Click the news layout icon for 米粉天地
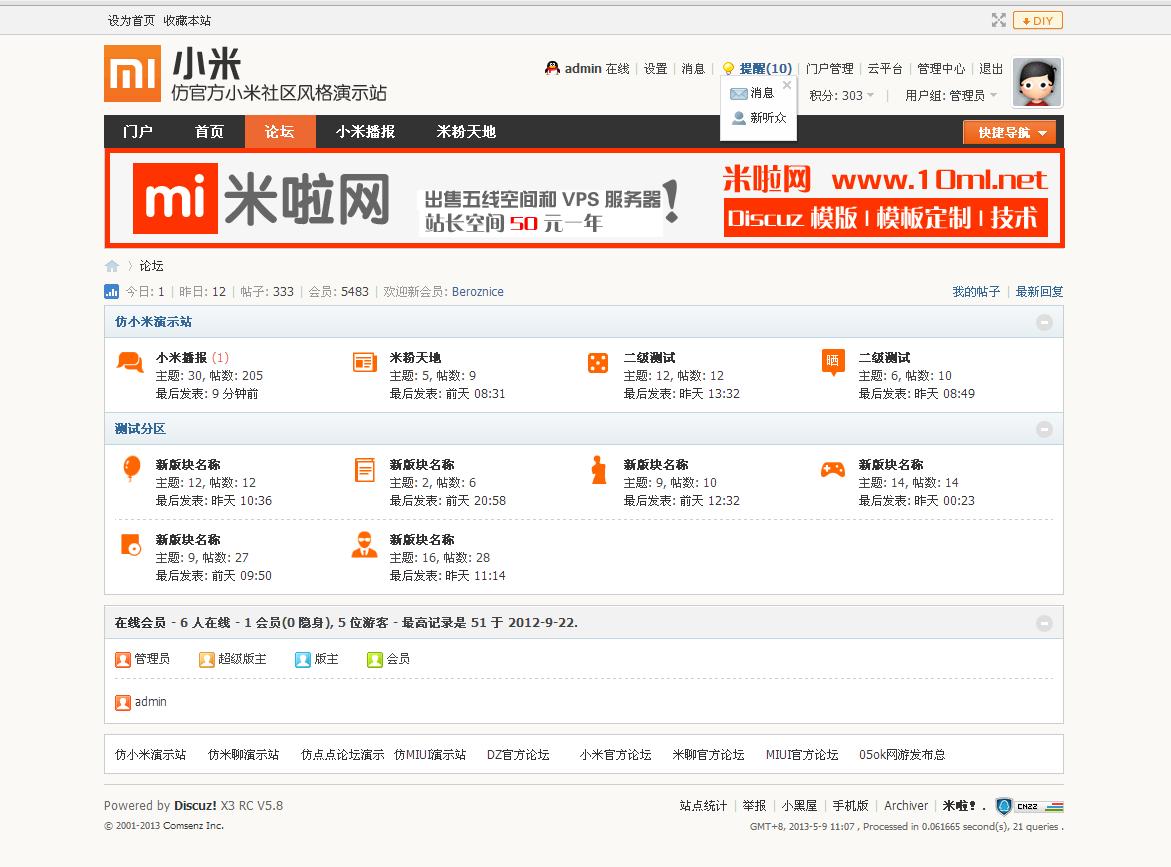 point(364,362)
